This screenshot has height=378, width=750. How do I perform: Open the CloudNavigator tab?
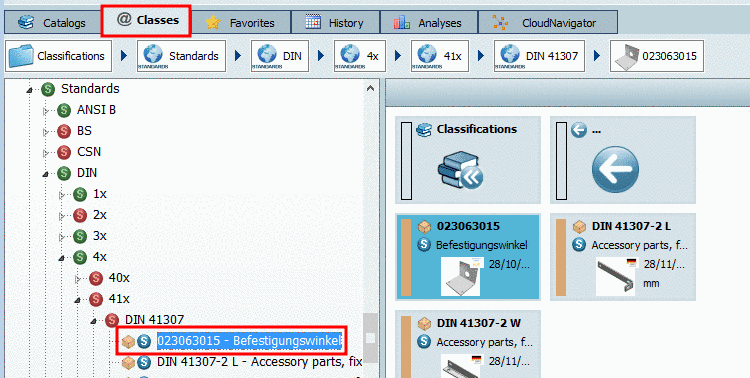[x=548, y=22]
